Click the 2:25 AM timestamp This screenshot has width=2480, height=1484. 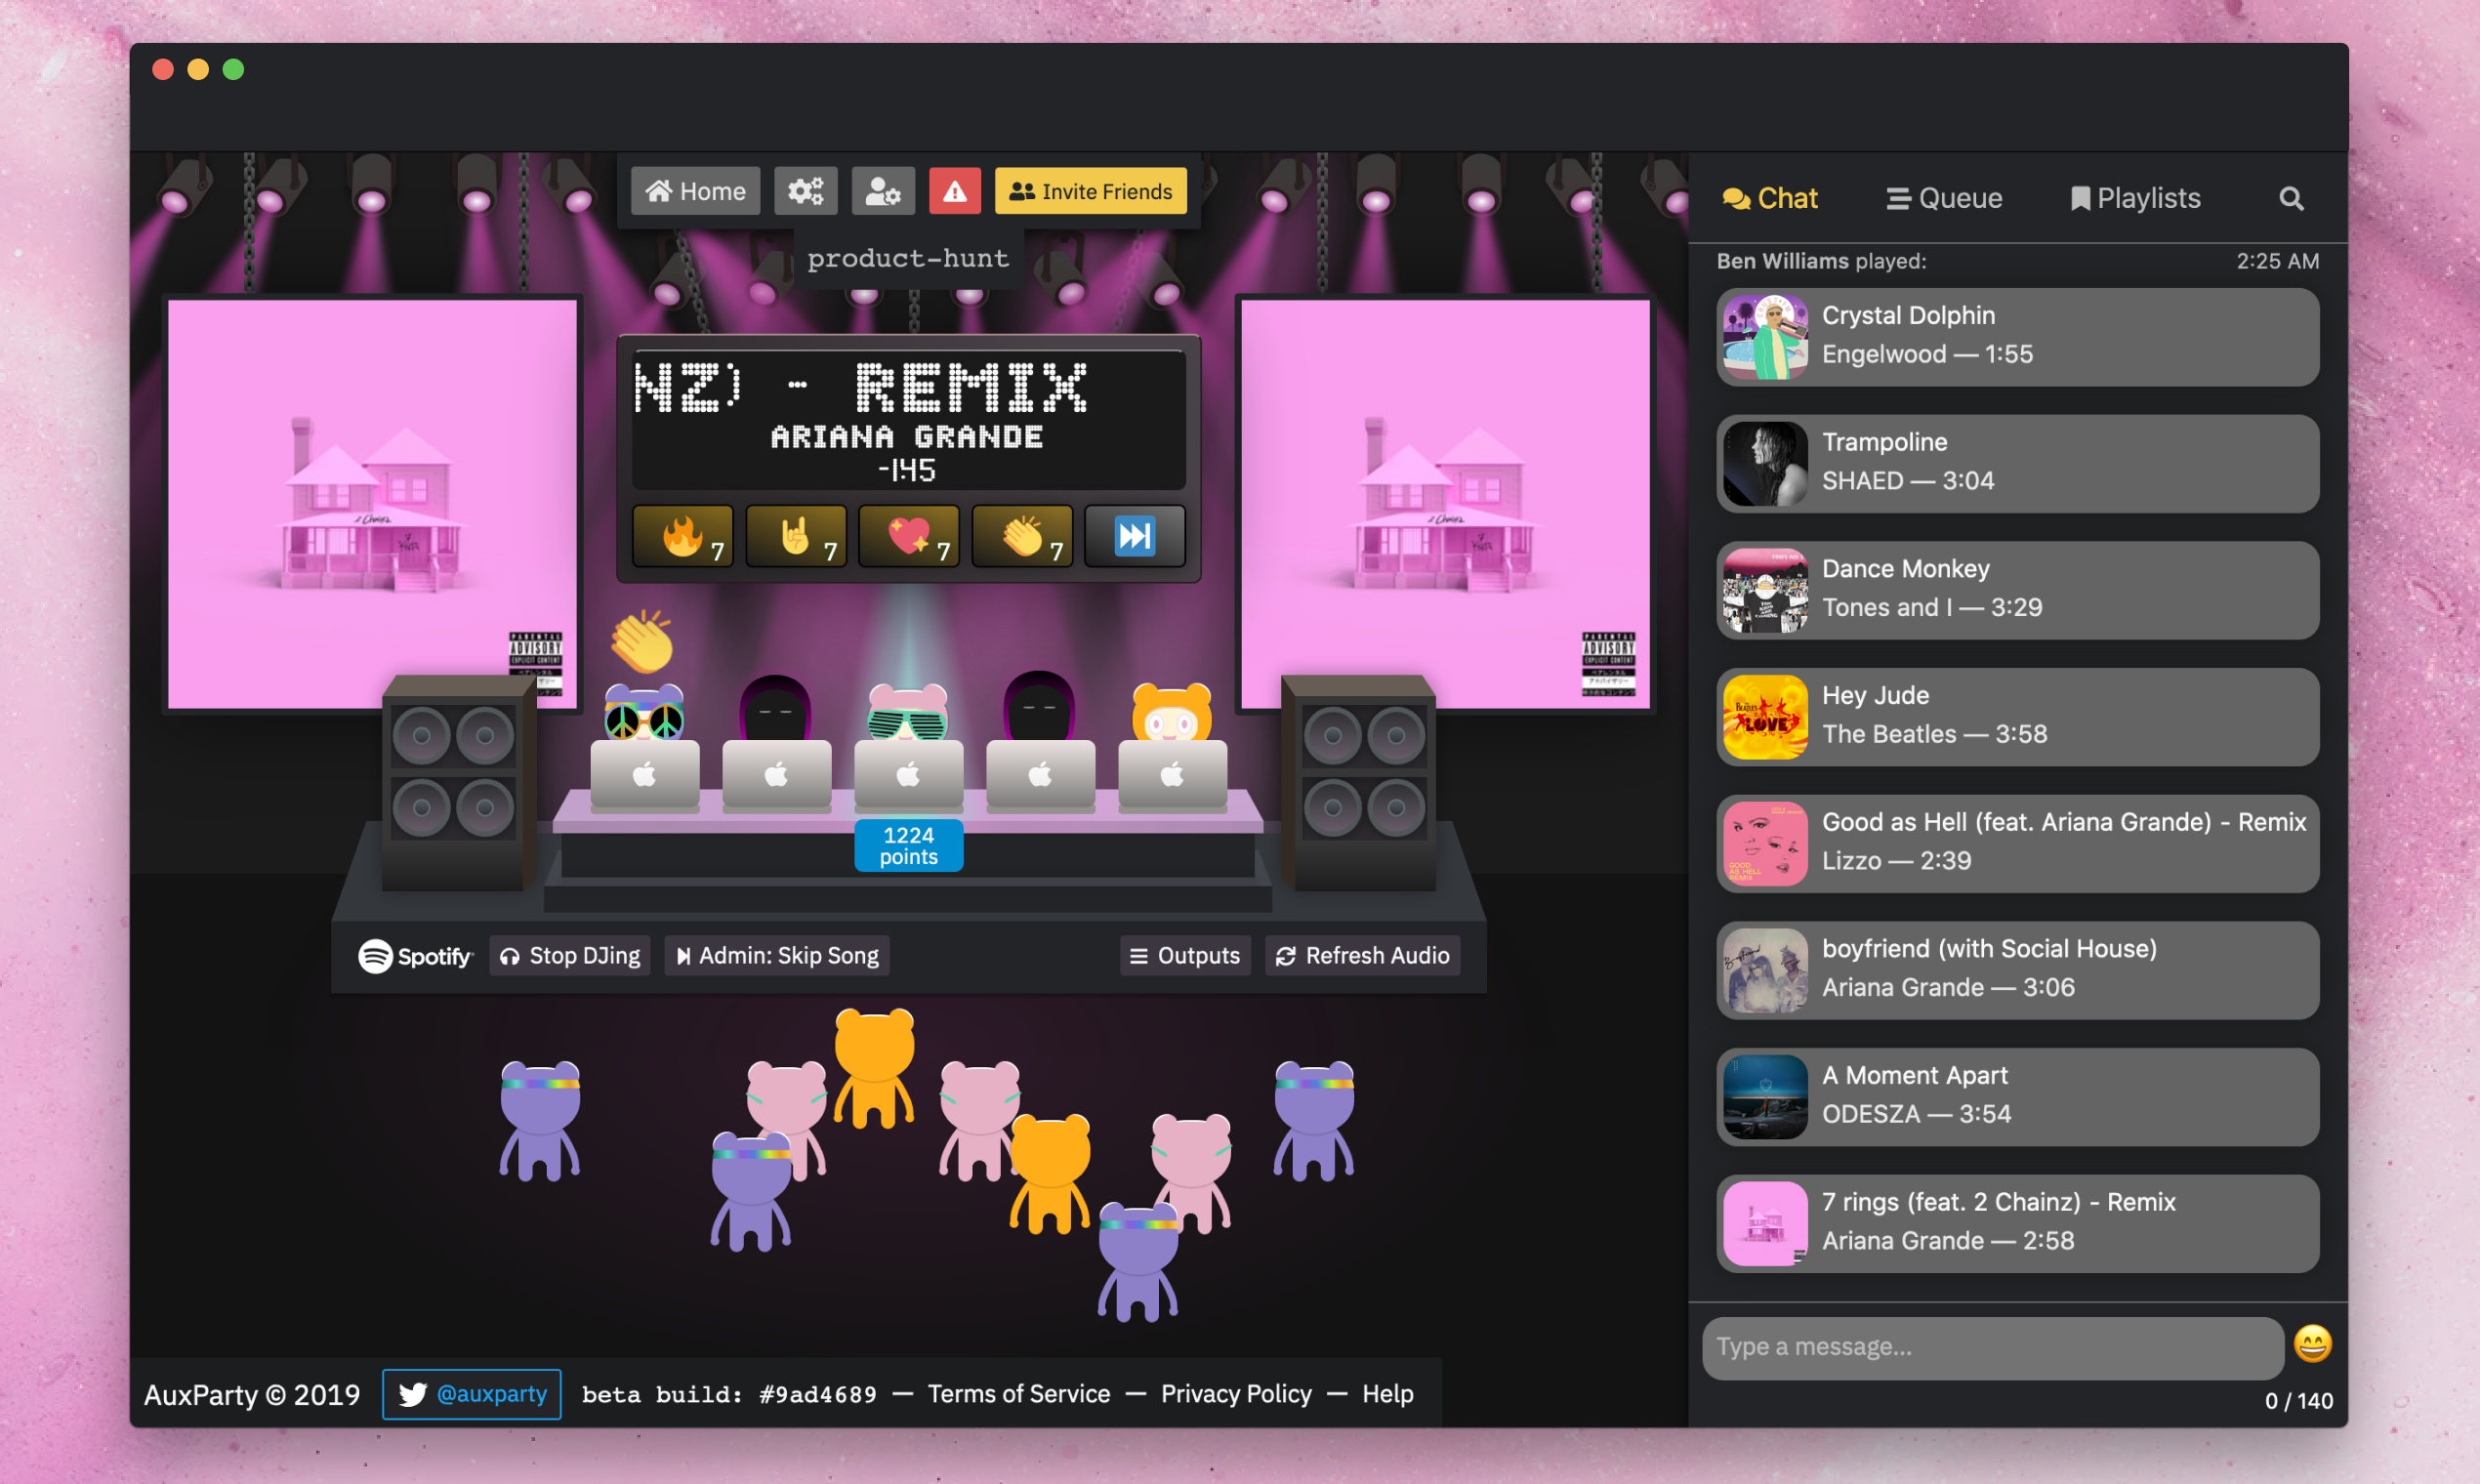click(2277, 261)
